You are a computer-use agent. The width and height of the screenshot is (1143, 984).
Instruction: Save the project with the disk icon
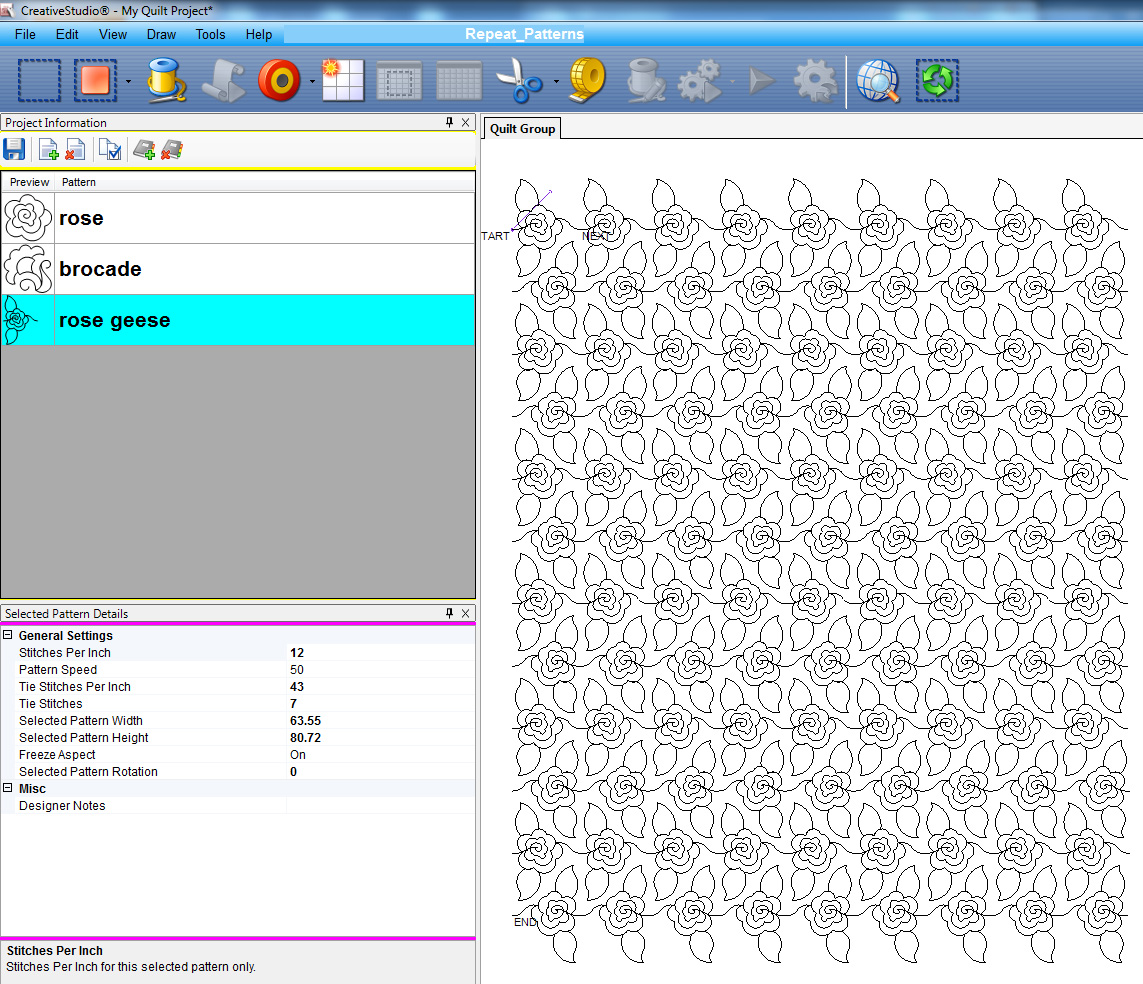click(14, 149)
